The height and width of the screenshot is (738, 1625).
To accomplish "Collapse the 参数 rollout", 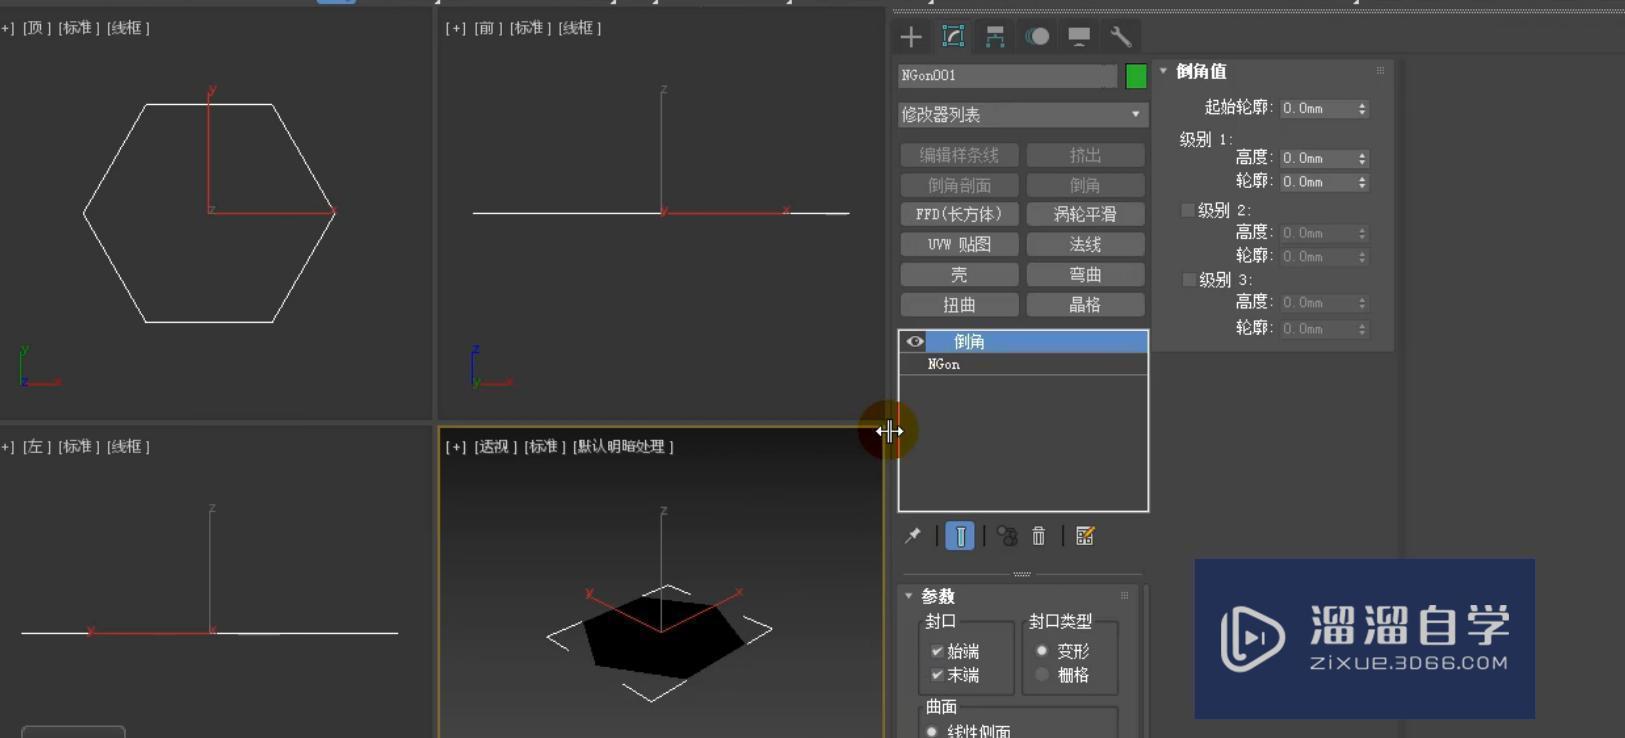I will coord(909,596).
